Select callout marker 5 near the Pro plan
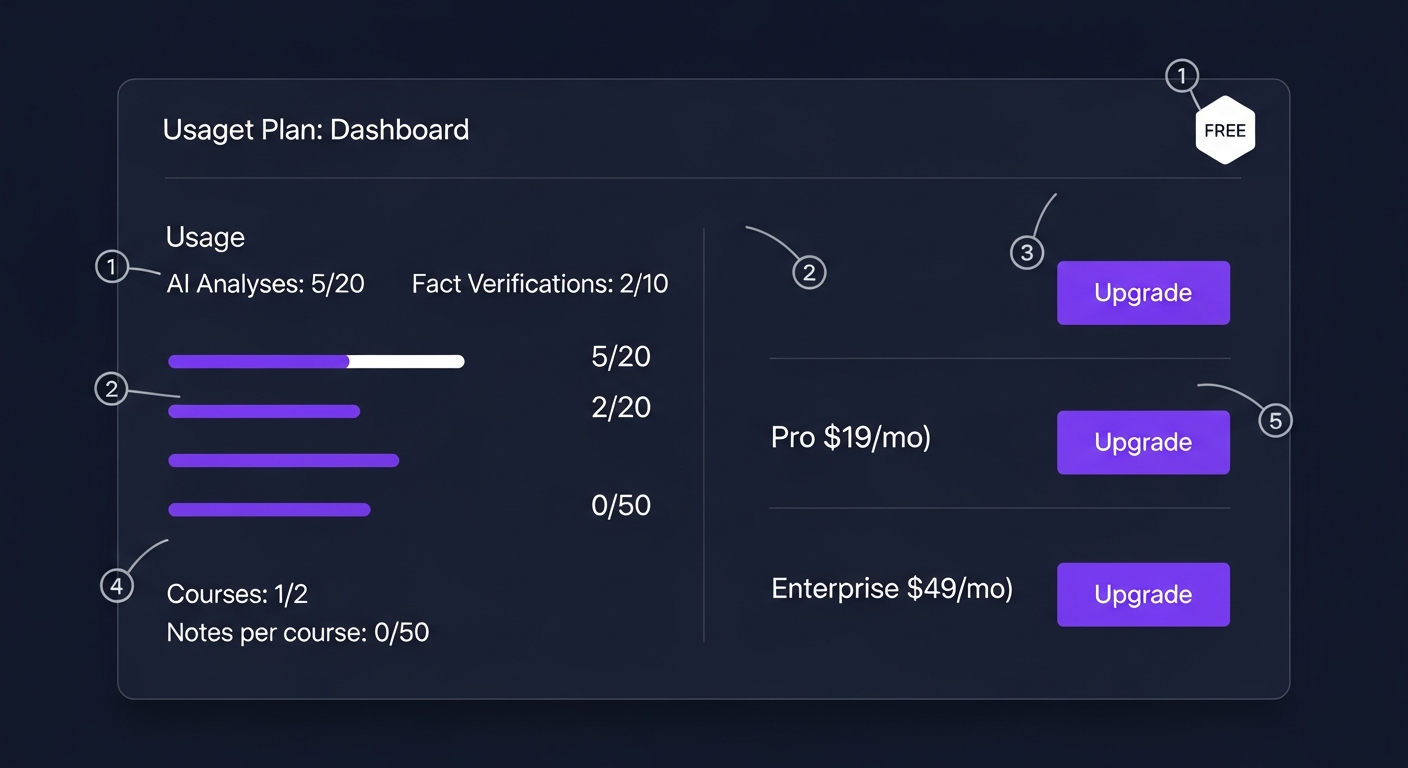This screenshot has height=768, width=1408. pos(1276,420)
